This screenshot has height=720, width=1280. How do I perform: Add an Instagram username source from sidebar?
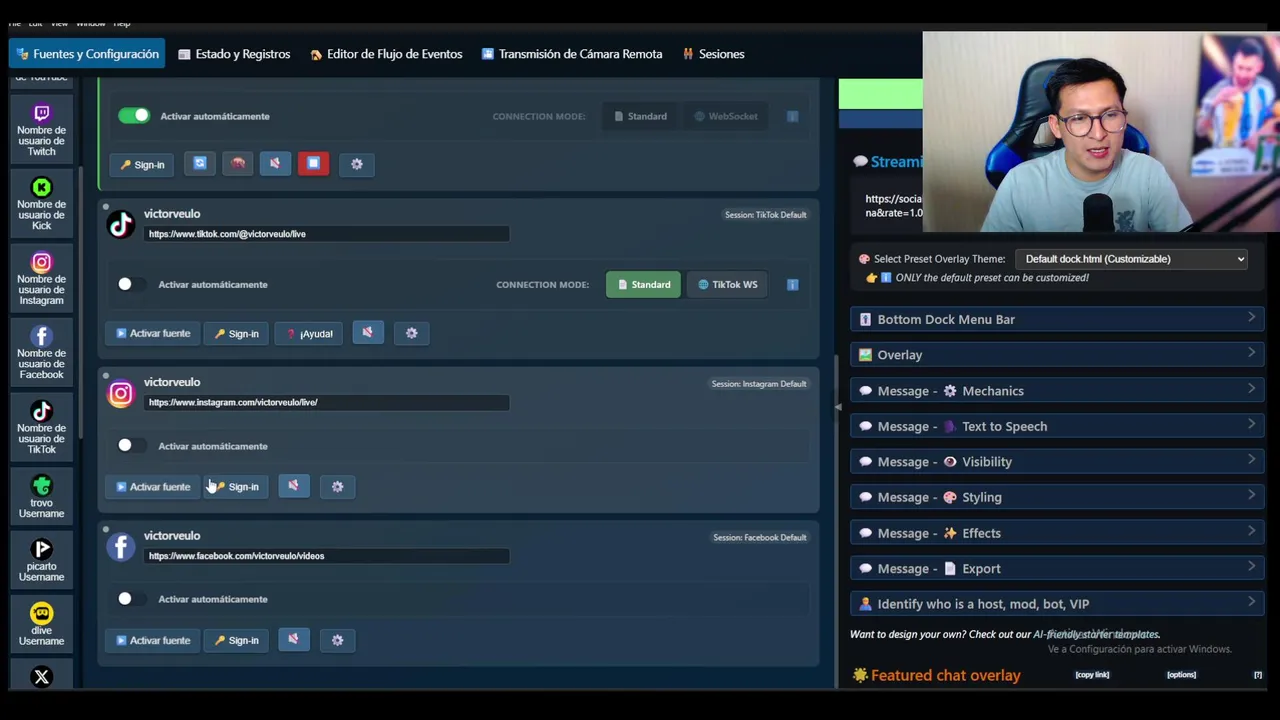point(41,279)
